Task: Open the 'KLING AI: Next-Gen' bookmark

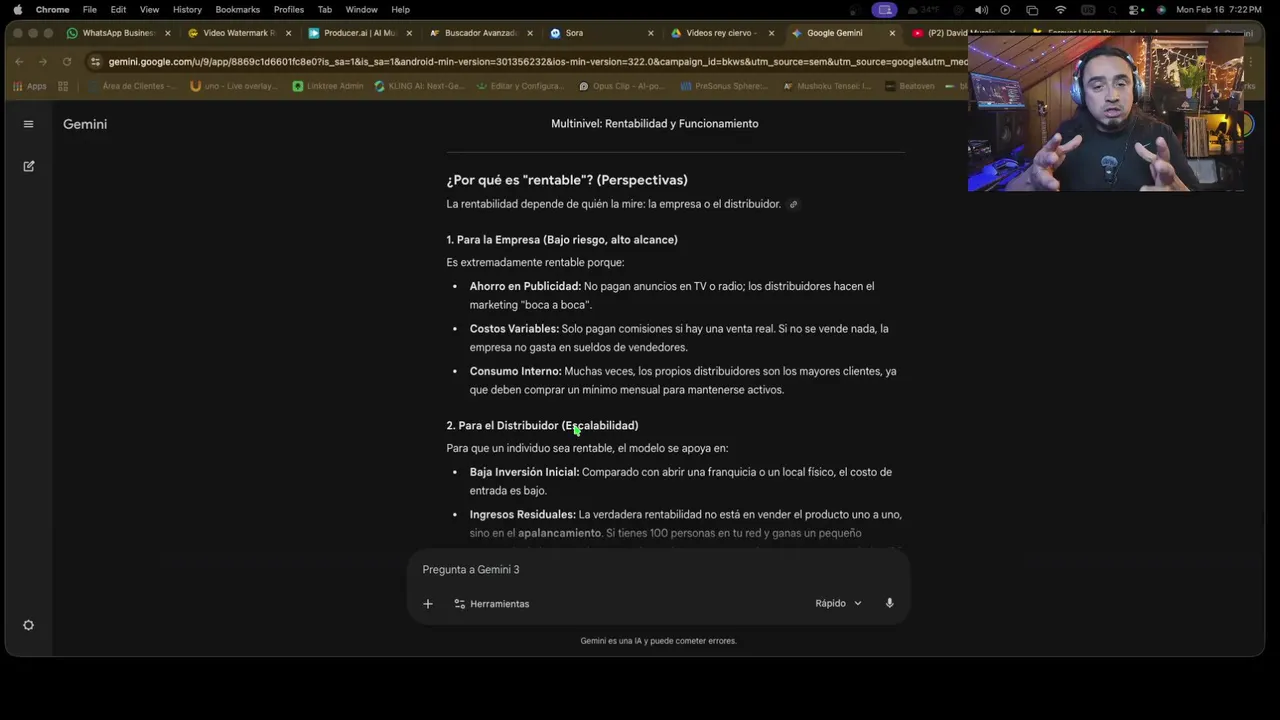Action: pos(419,86)
